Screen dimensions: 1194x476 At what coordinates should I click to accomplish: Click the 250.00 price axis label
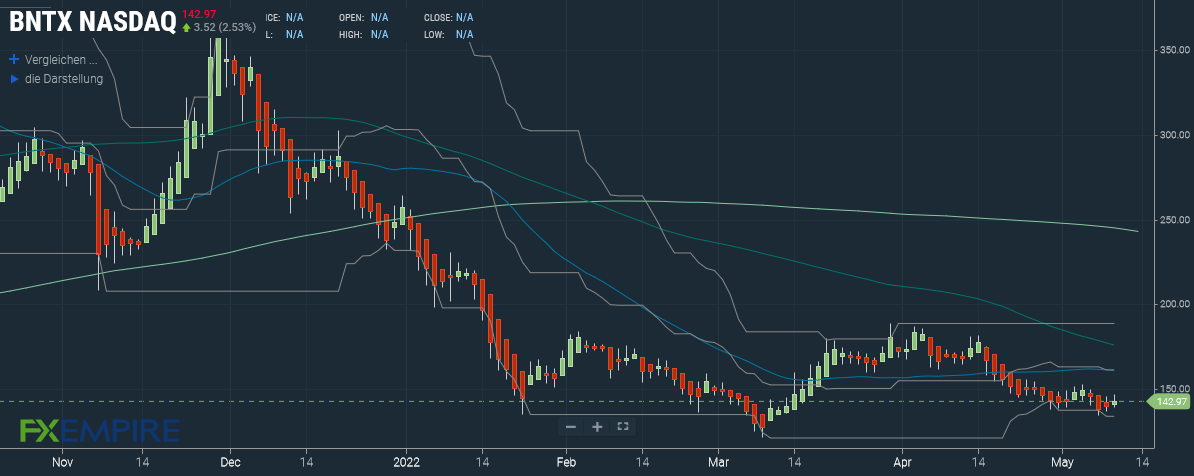click(x=1175, y=220)
